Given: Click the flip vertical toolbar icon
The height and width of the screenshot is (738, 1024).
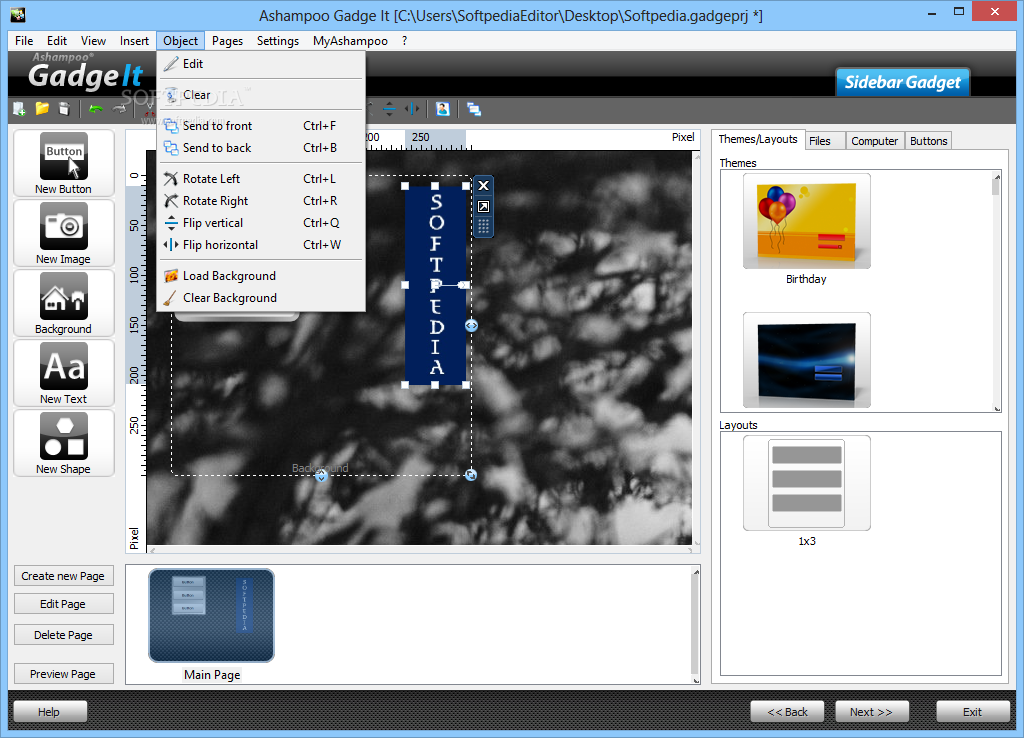Looking at the screenshot, I should (389, 109).
